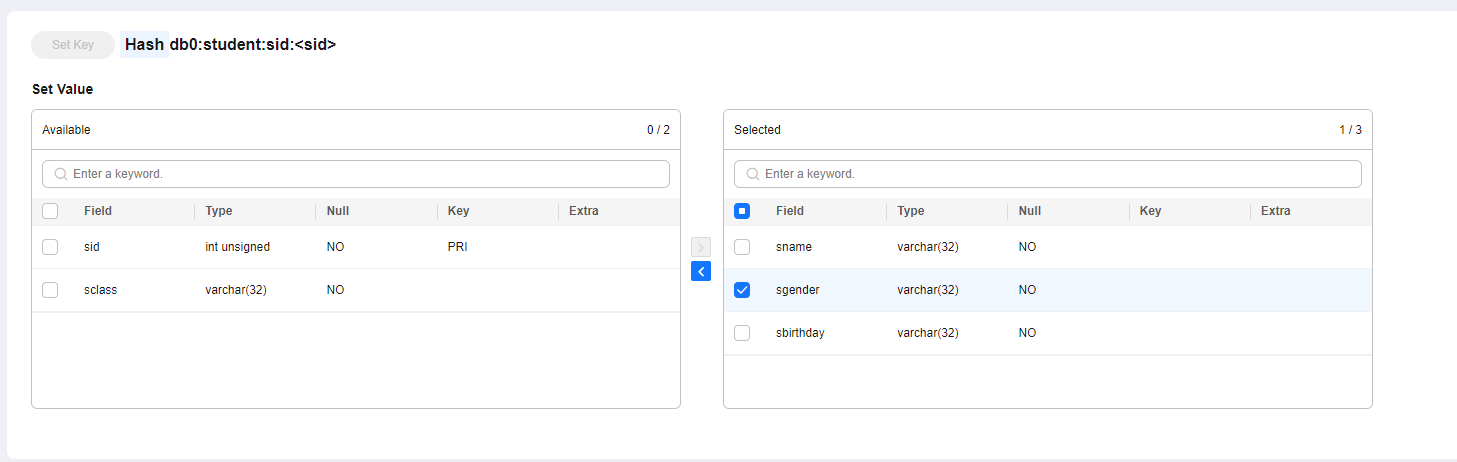Check the sbirthday field checkbox

click(742, 333)
